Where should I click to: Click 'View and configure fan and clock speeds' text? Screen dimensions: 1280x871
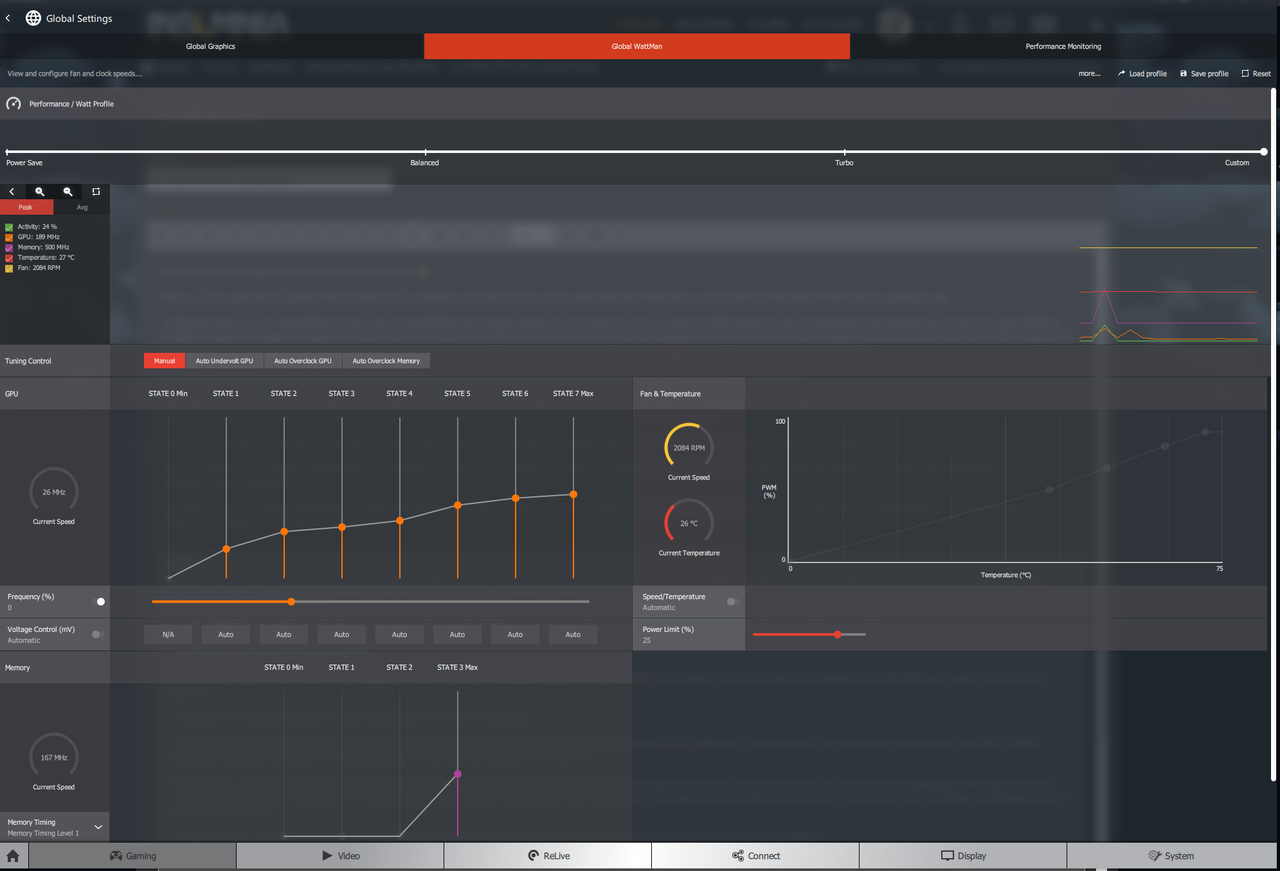click(75, 74)
